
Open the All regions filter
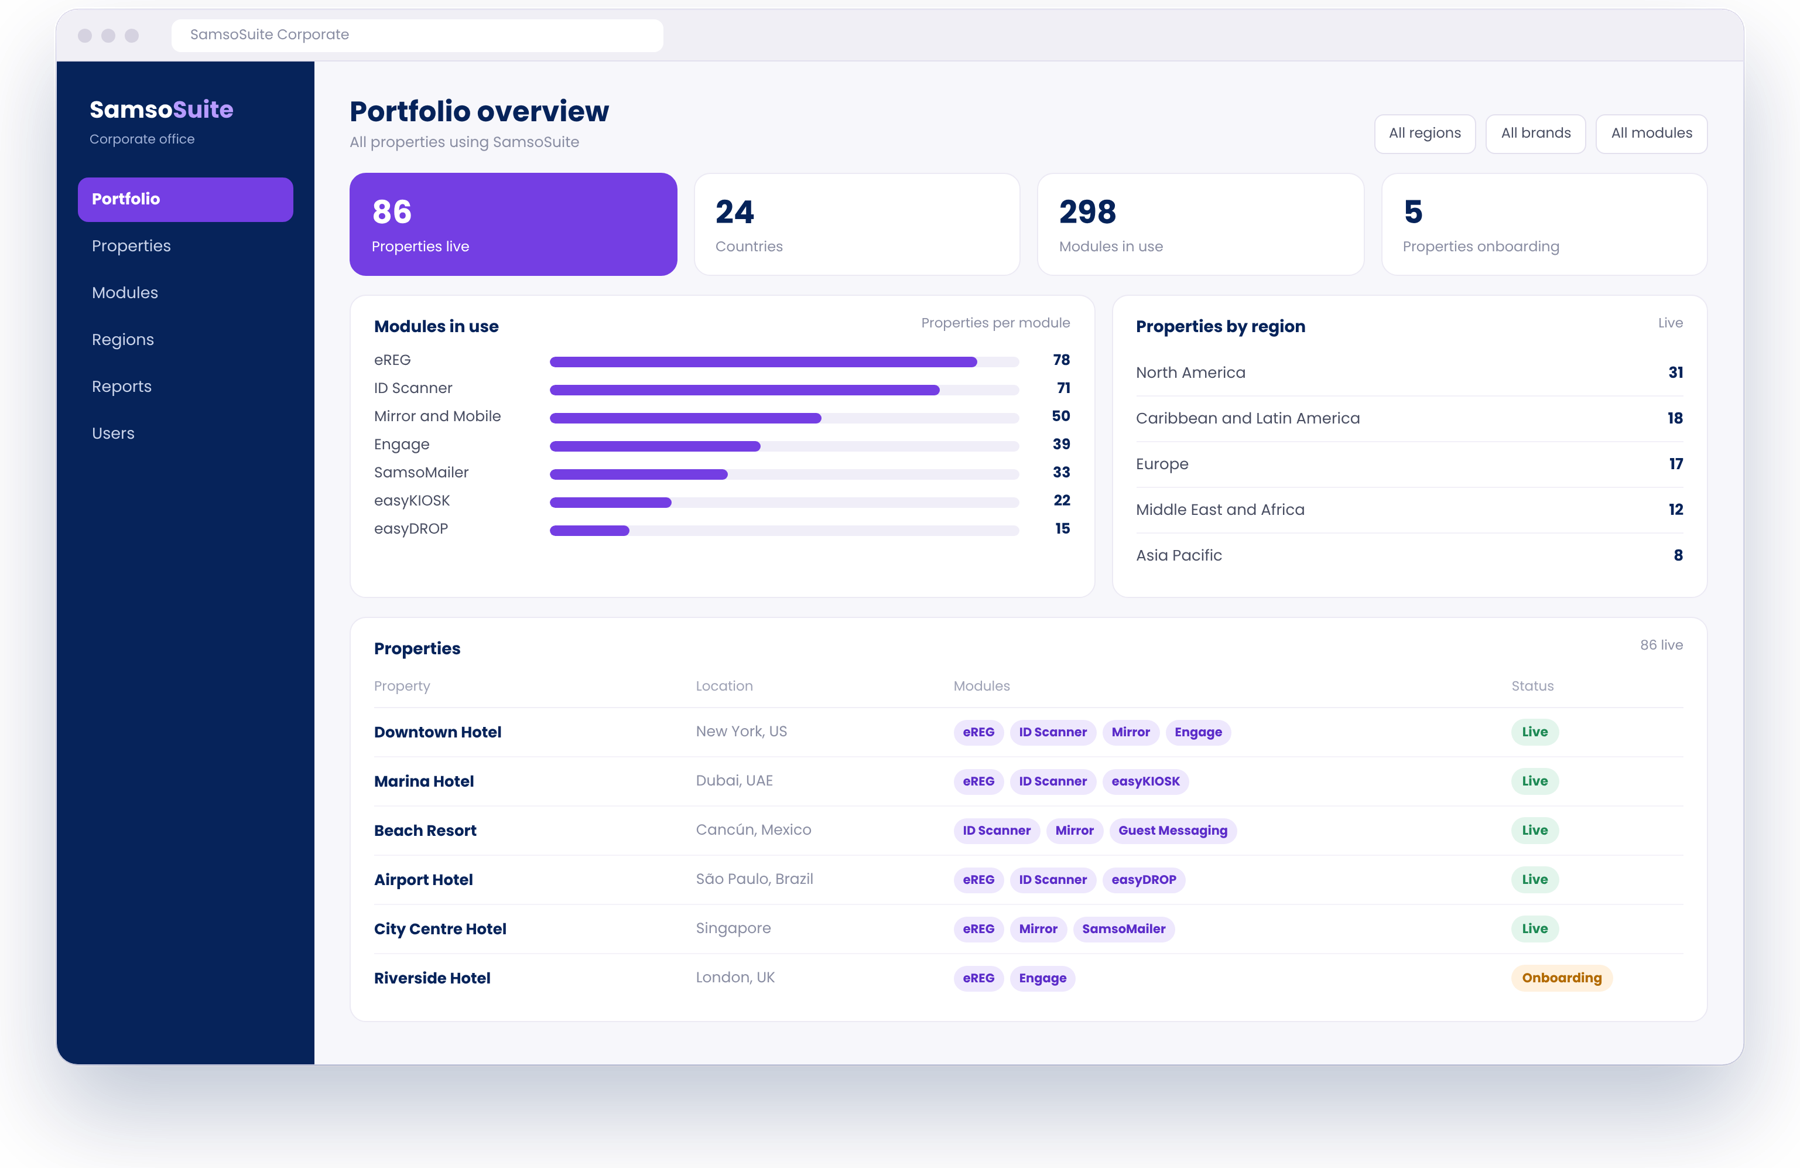tap(1424, 133)
